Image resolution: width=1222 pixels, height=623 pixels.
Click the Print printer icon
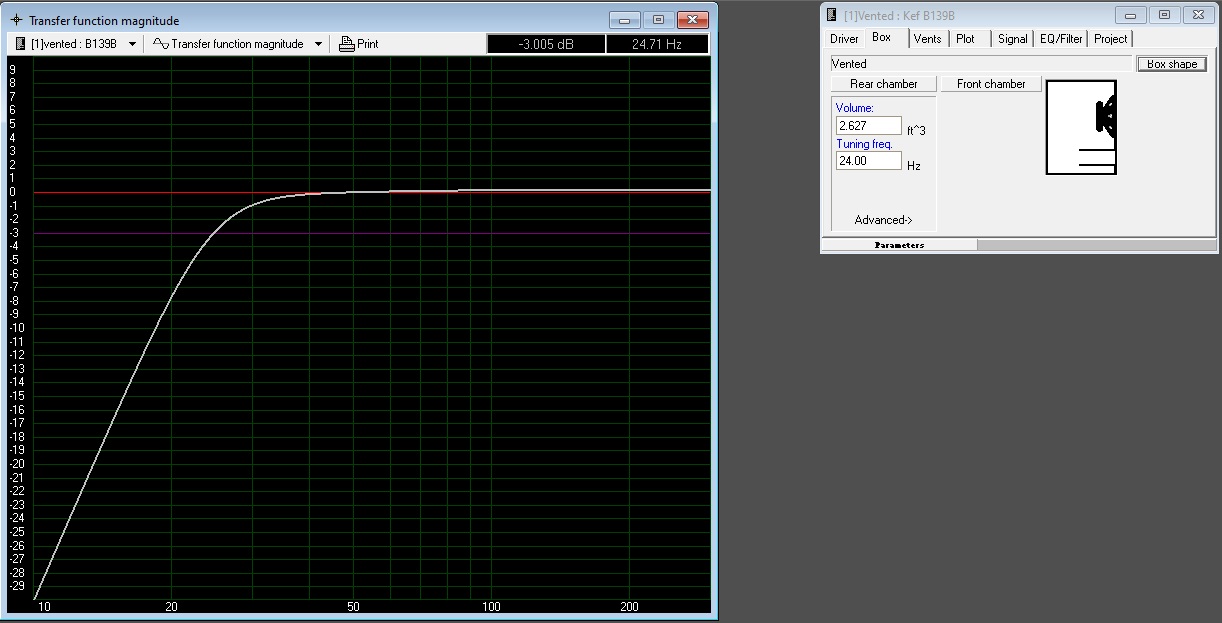coord(347,44)
